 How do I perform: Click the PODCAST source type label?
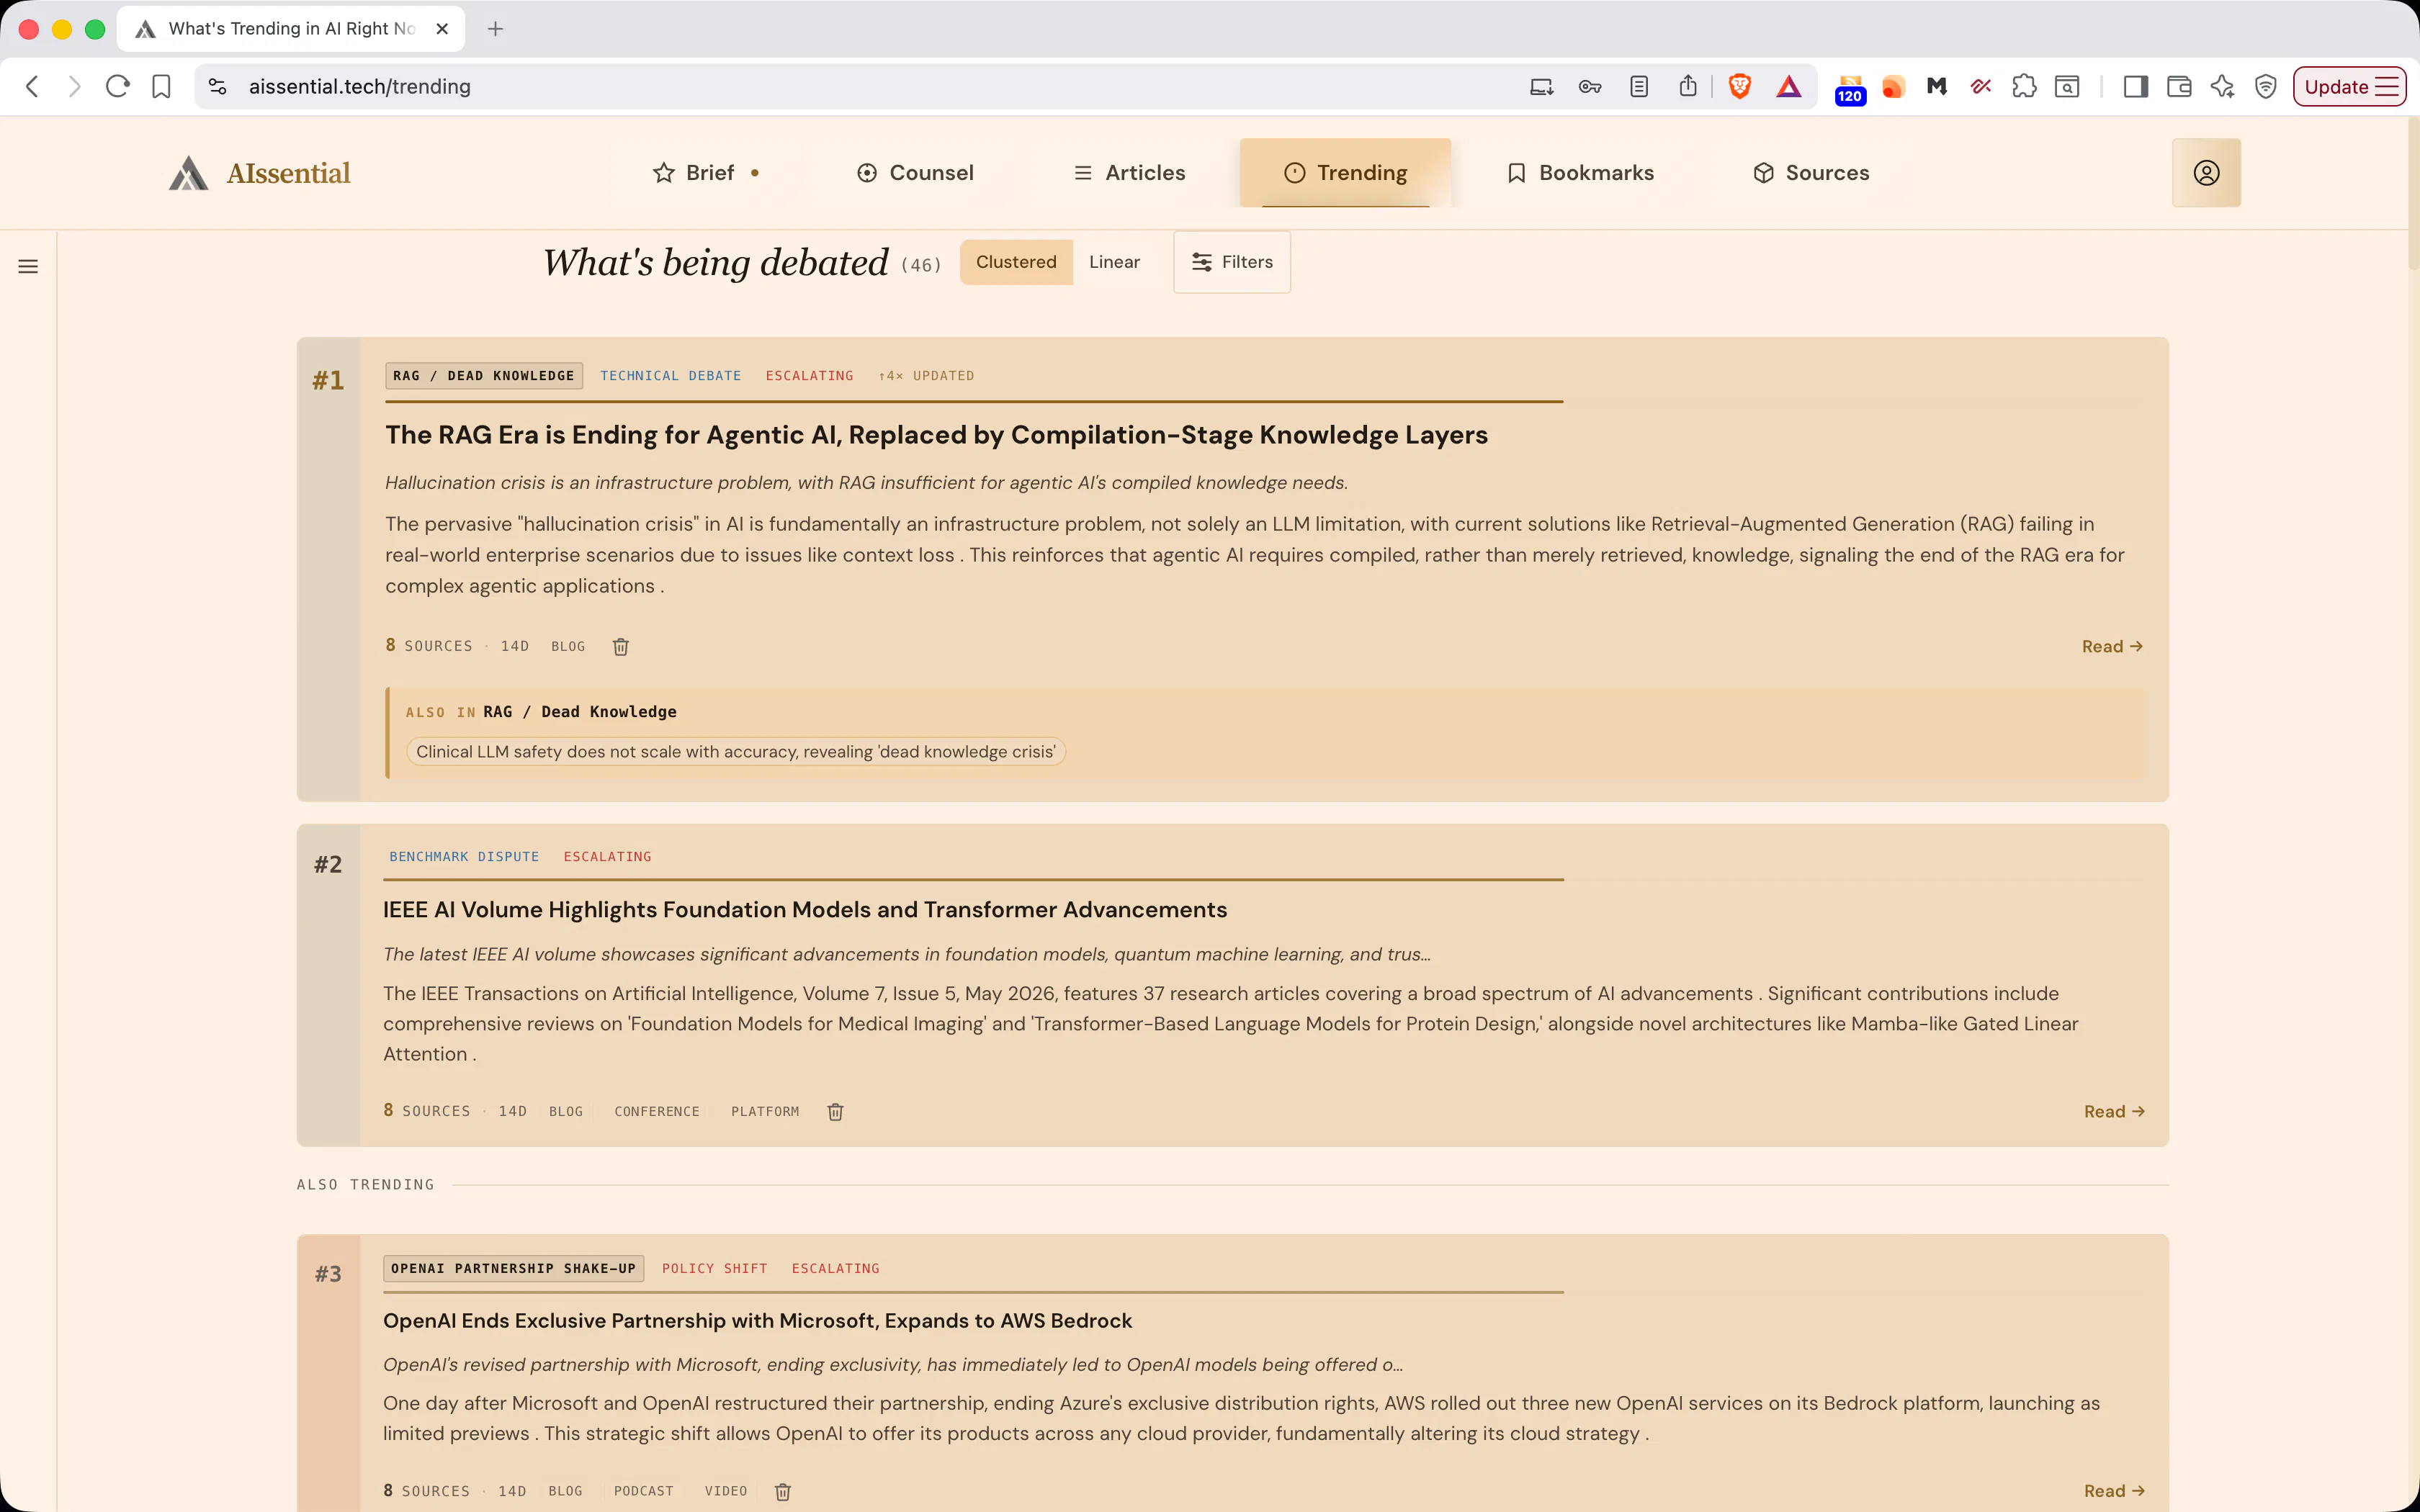click(644, 1491)
